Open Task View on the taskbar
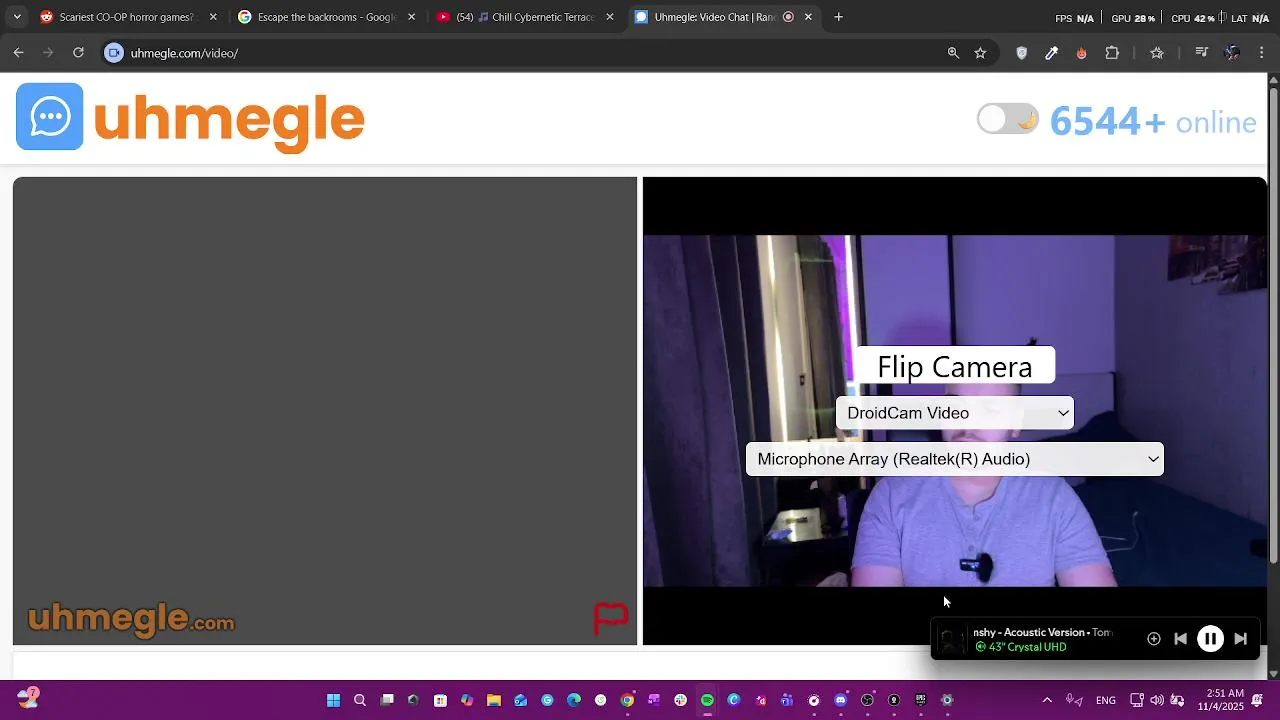The width and height of the screenshot is (1280, 720). click(387, 700)
